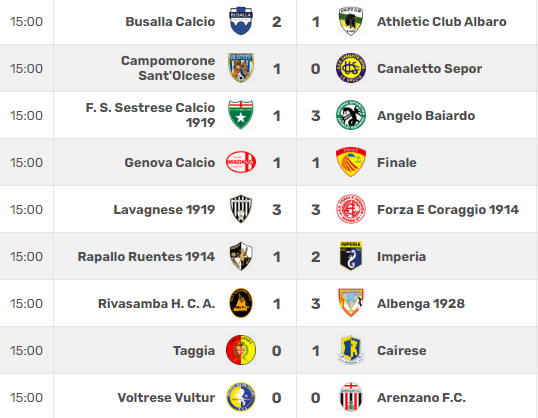
Task: Open the Finale yellow-red shield crest
Action: coord(351,162)
